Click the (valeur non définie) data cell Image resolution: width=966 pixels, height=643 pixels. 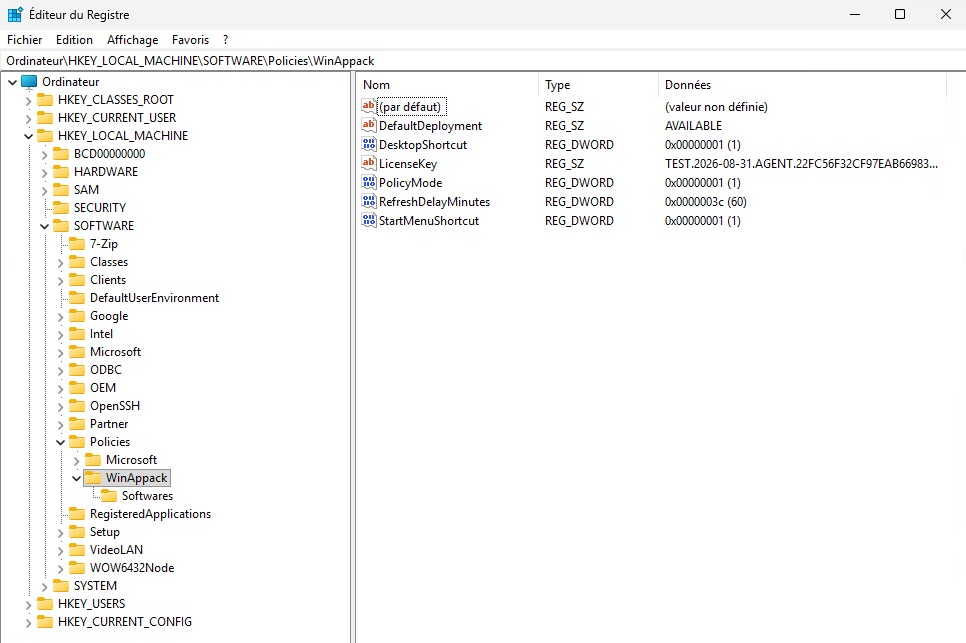tap(716, 107)
